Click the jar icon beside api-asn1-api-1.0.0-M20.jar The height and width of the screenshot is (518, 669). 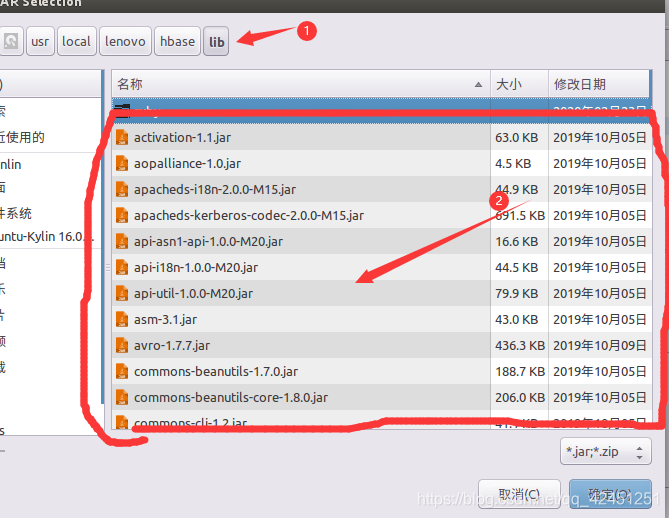pos(122,242)
